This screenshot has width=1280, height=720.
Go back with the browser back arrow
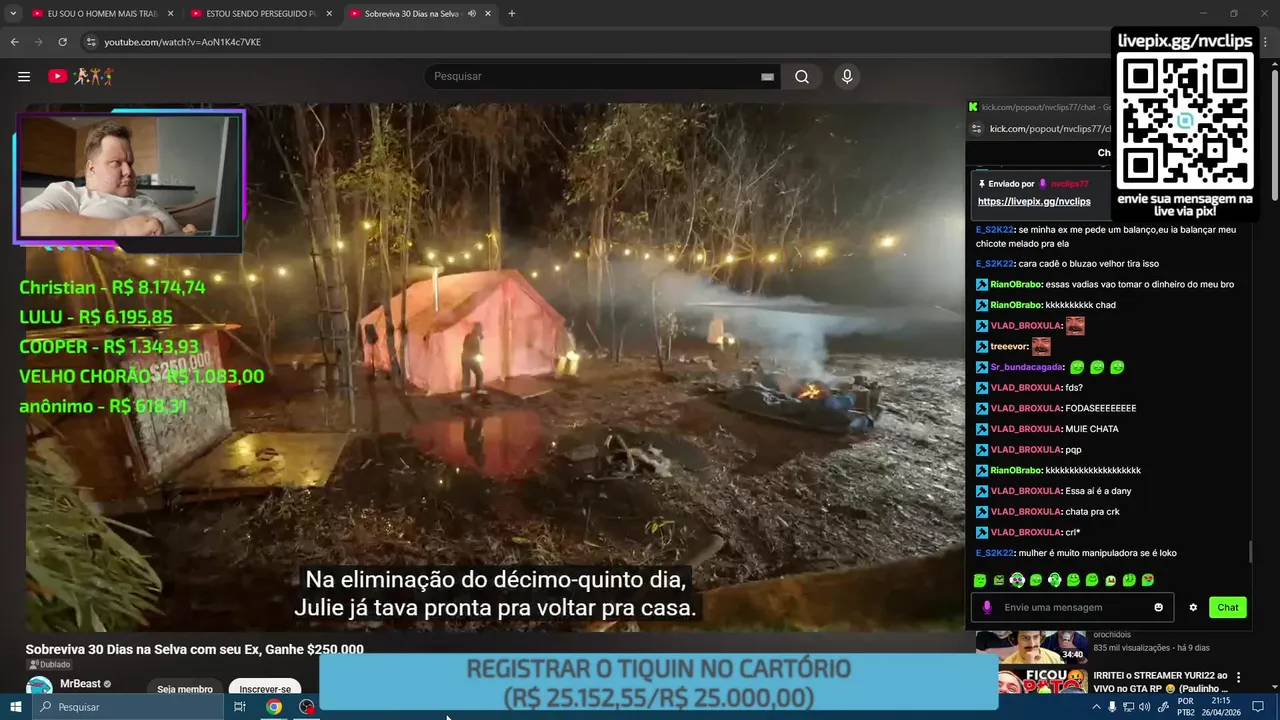pyautogui.click(x=14, y=42)
